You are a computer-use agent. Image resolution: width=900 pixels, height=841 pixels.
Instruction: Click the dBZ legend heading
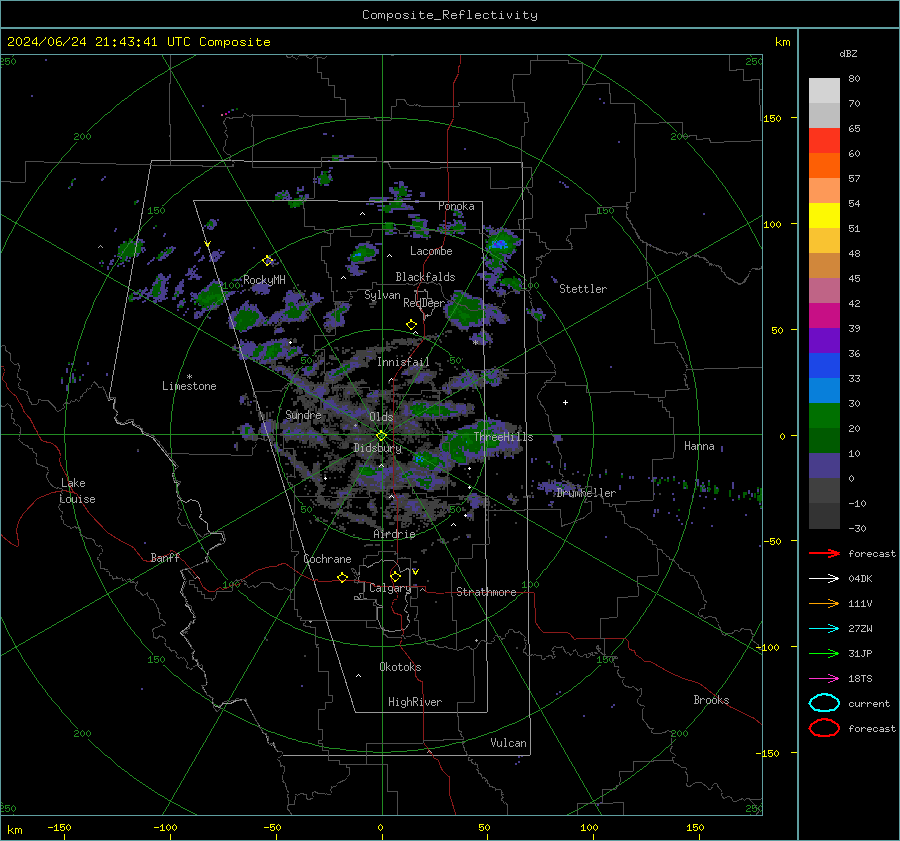click(848, 53)
